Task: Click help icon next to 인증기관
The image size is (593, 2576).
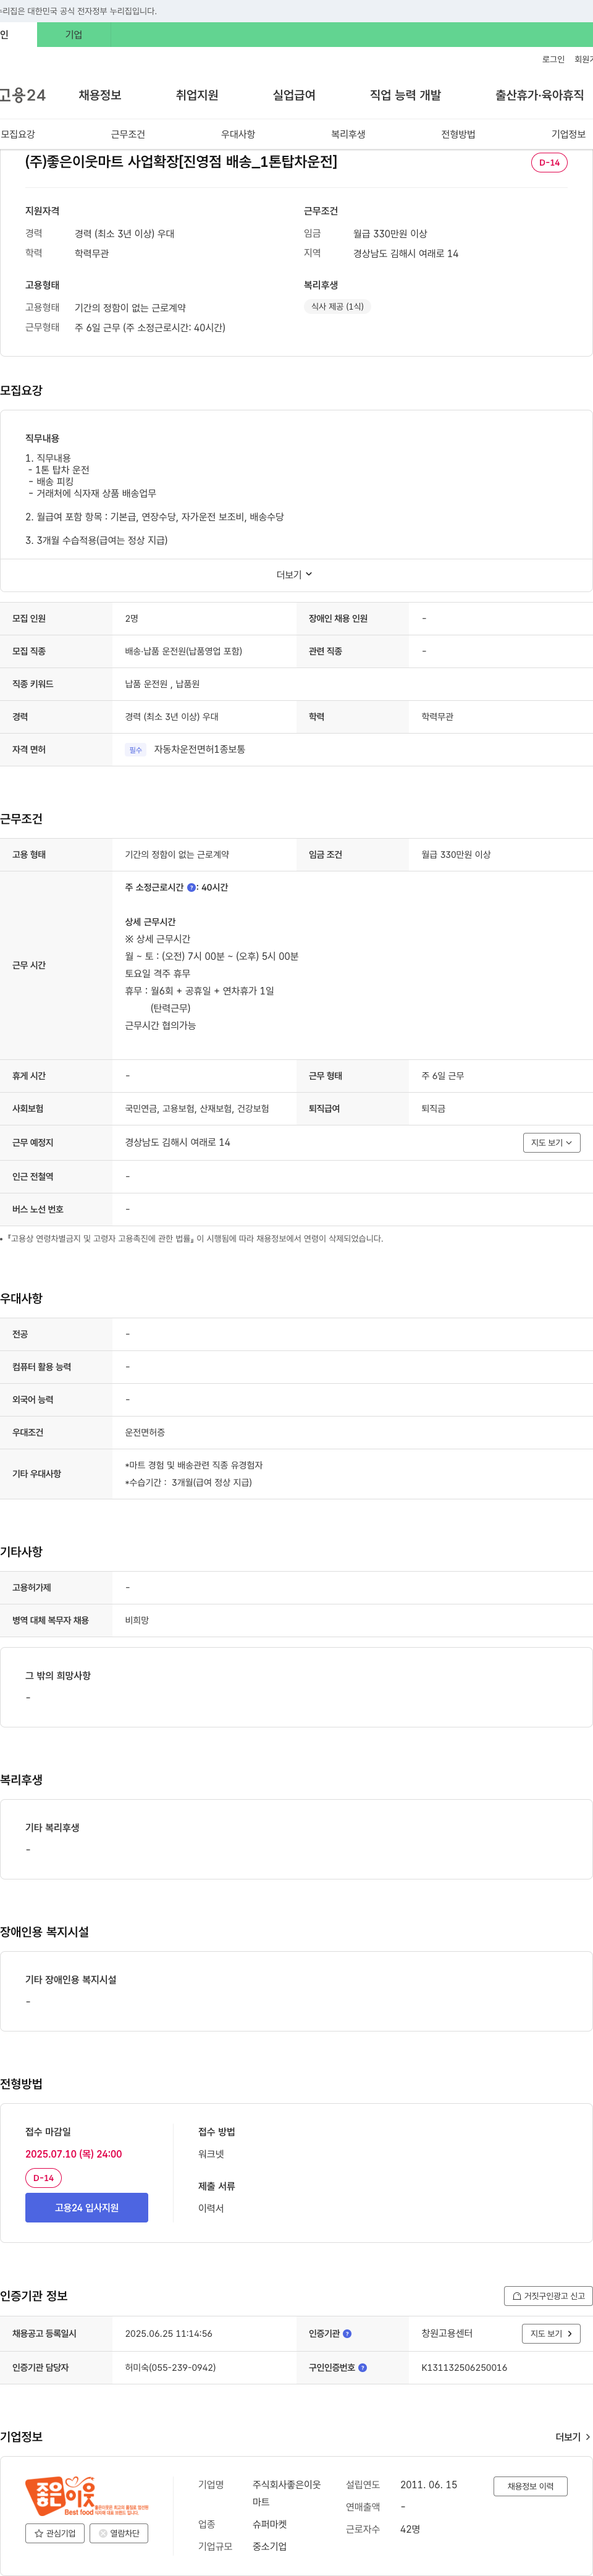Action: pyautogui.click(x=347, y=2334)
